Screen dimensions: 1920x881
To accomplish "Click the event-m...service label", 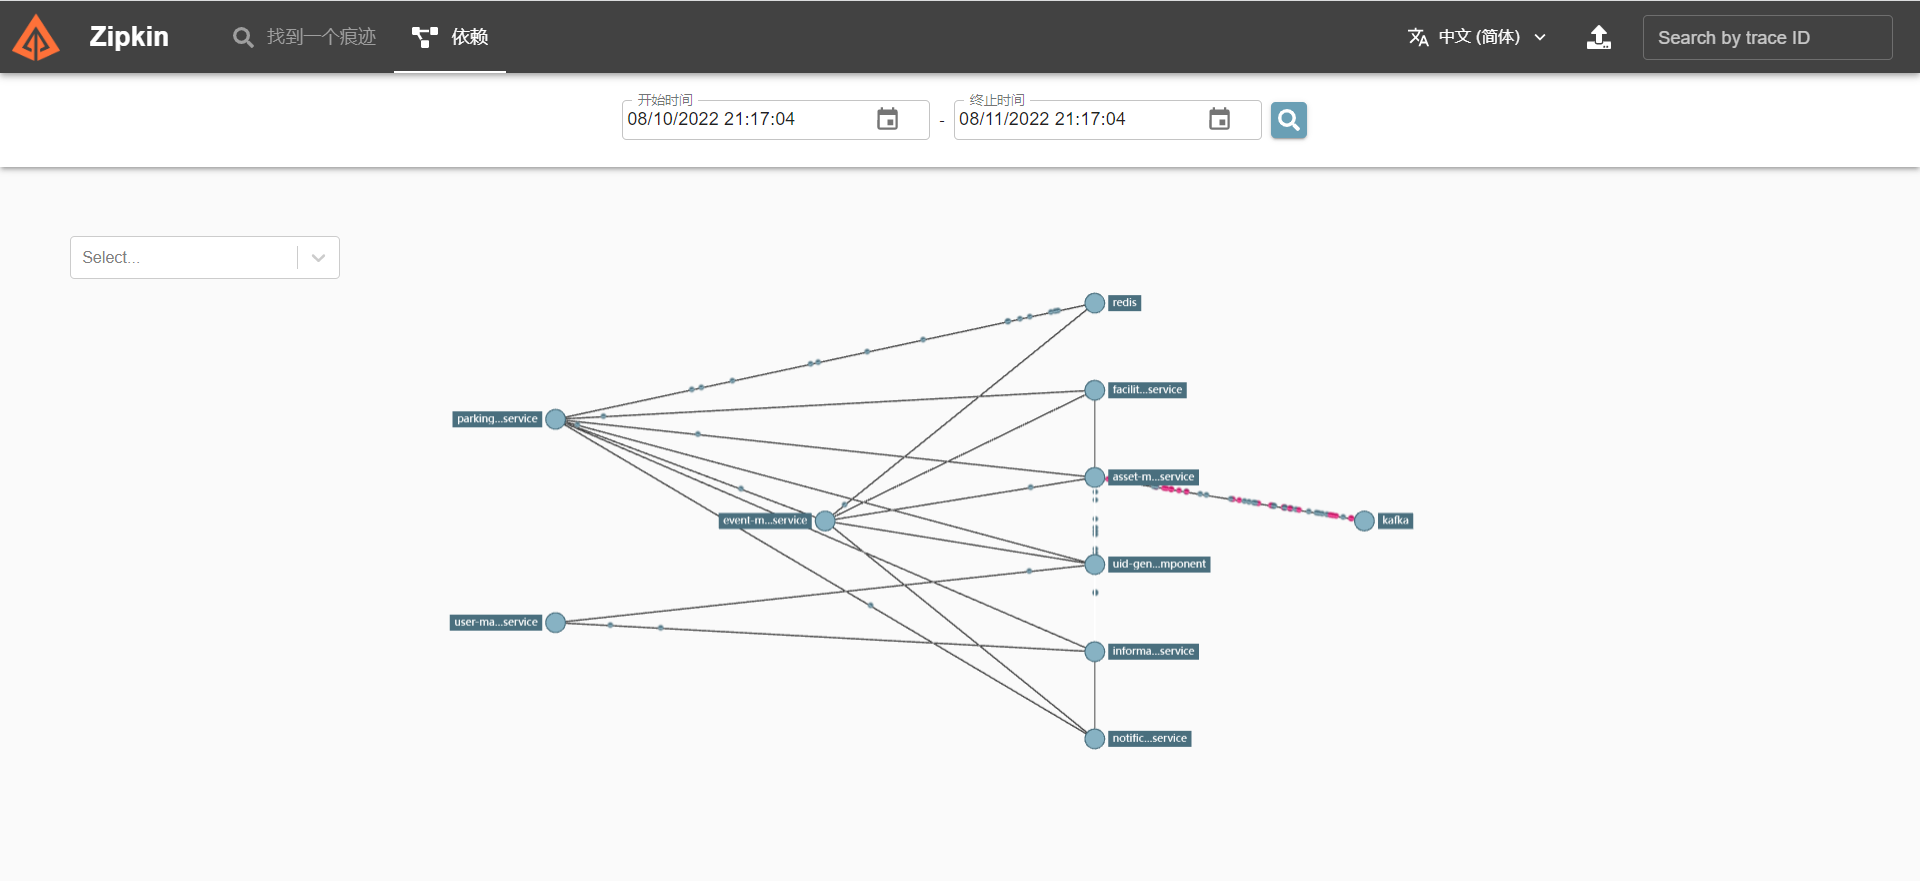I will (x=765, y=521).
